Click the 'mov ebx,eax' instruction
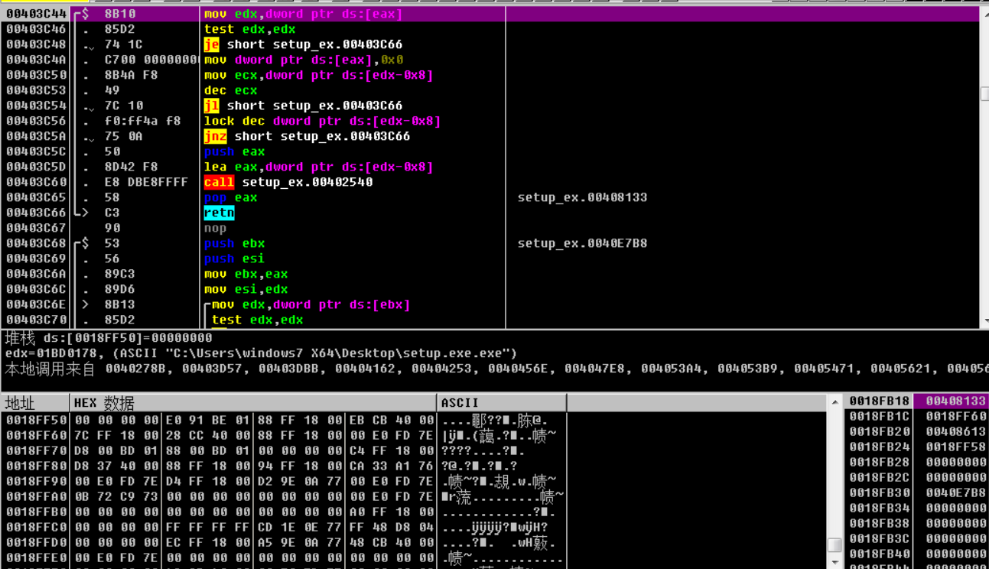 pyautogui.click(x=246, y=274)
